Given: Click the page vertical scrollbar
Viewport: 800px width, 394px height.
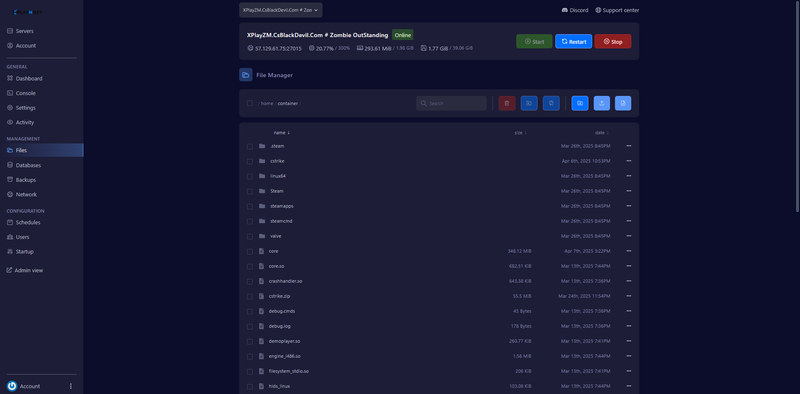Looking at the screenshot, I should coord(797,106).
